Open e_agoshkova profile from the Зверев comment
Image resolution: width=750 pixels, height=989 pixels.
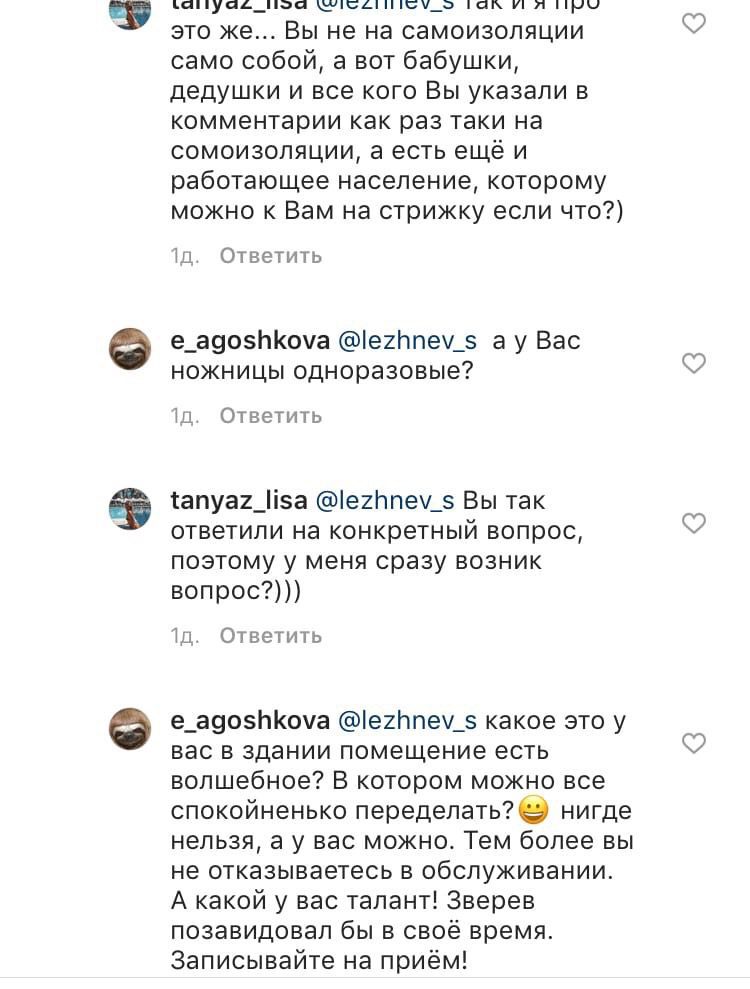click(x=250, y=721)
